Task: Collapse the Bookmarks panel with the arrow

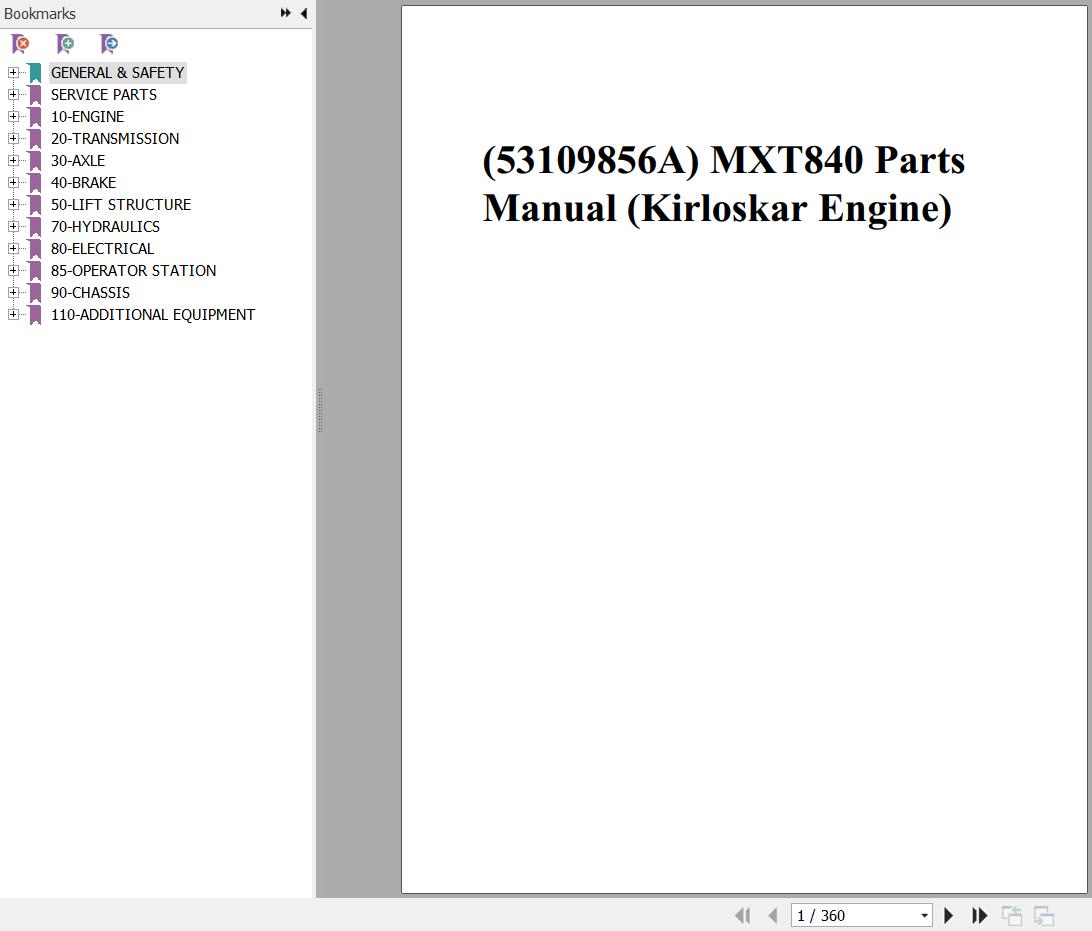Action: (304, 13)
